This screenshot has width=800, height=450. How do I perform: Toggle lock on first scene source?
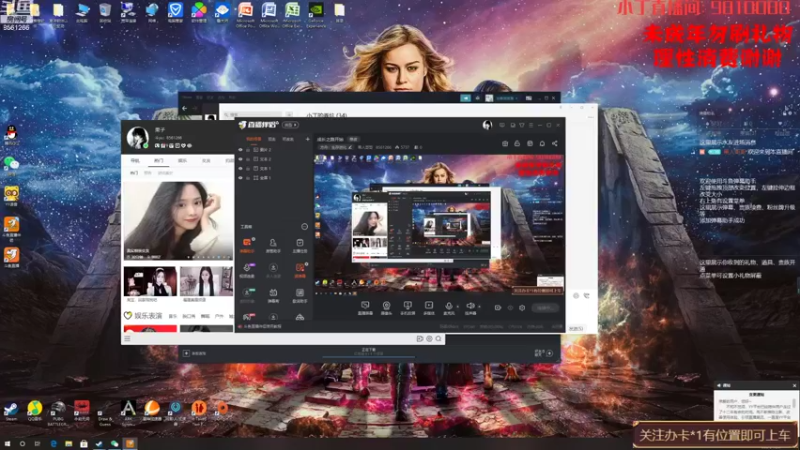(x=248, y=150)
